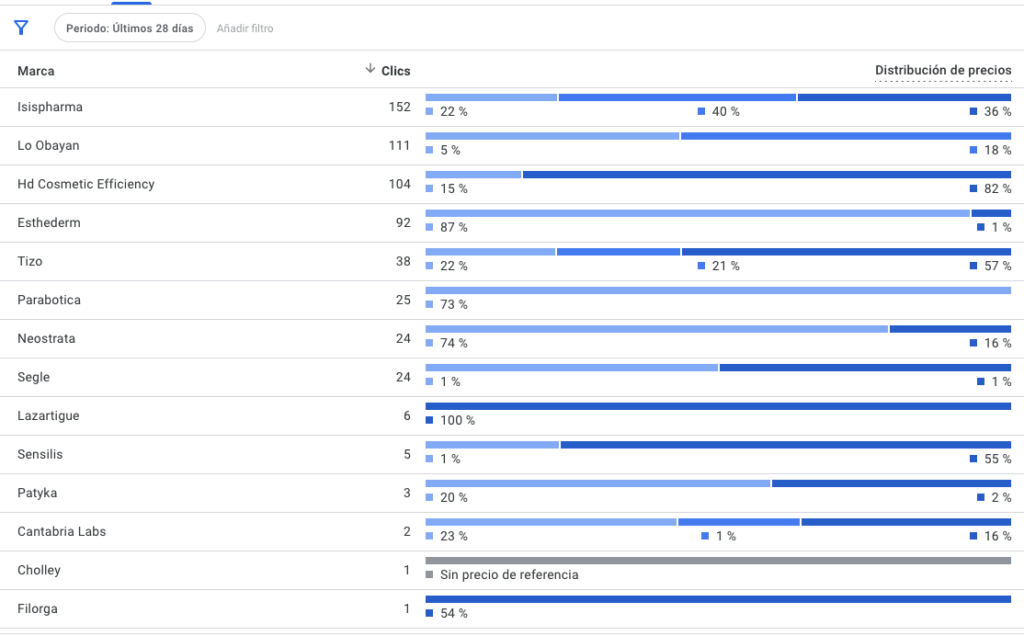
Task: Select the Lazartigue brand name
Action: coord(48,415)
